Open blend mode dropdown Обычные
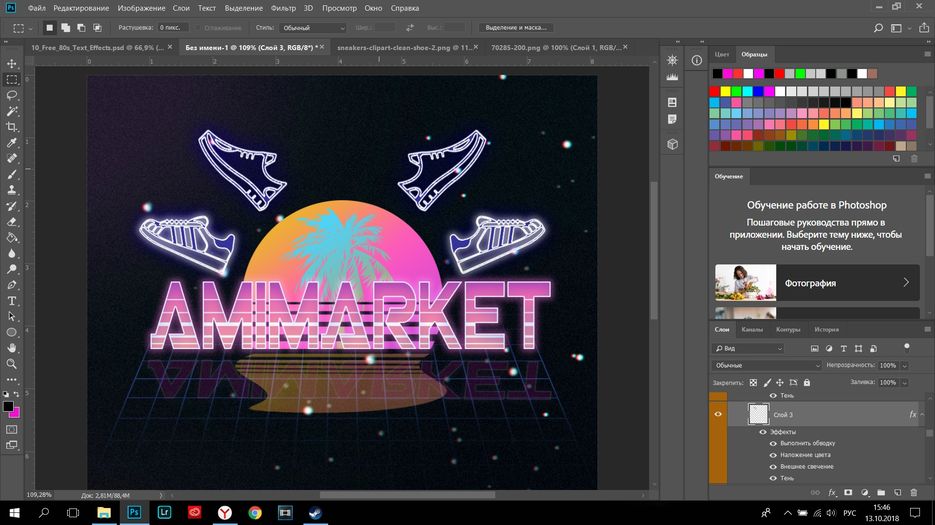Viewport: 935px width, 525px height. point(767,365)
